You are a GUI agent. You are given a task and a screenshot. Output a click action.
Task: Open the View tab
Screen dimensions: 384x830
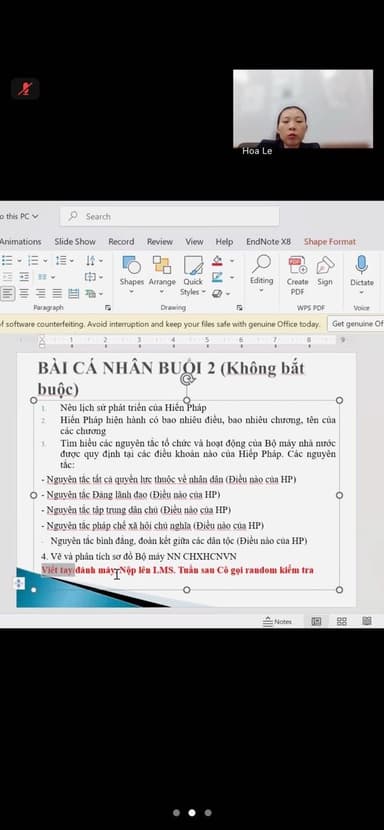194,241
